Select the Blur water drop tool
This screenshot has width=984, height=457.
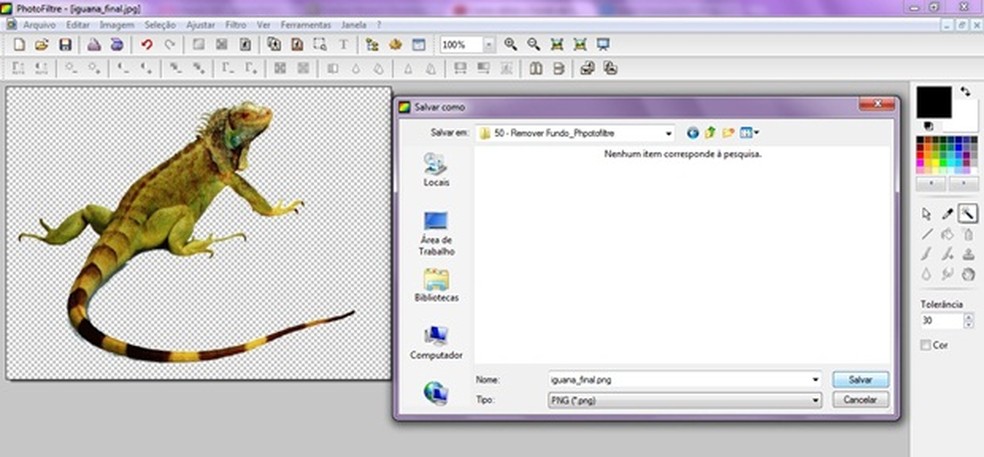927,274
